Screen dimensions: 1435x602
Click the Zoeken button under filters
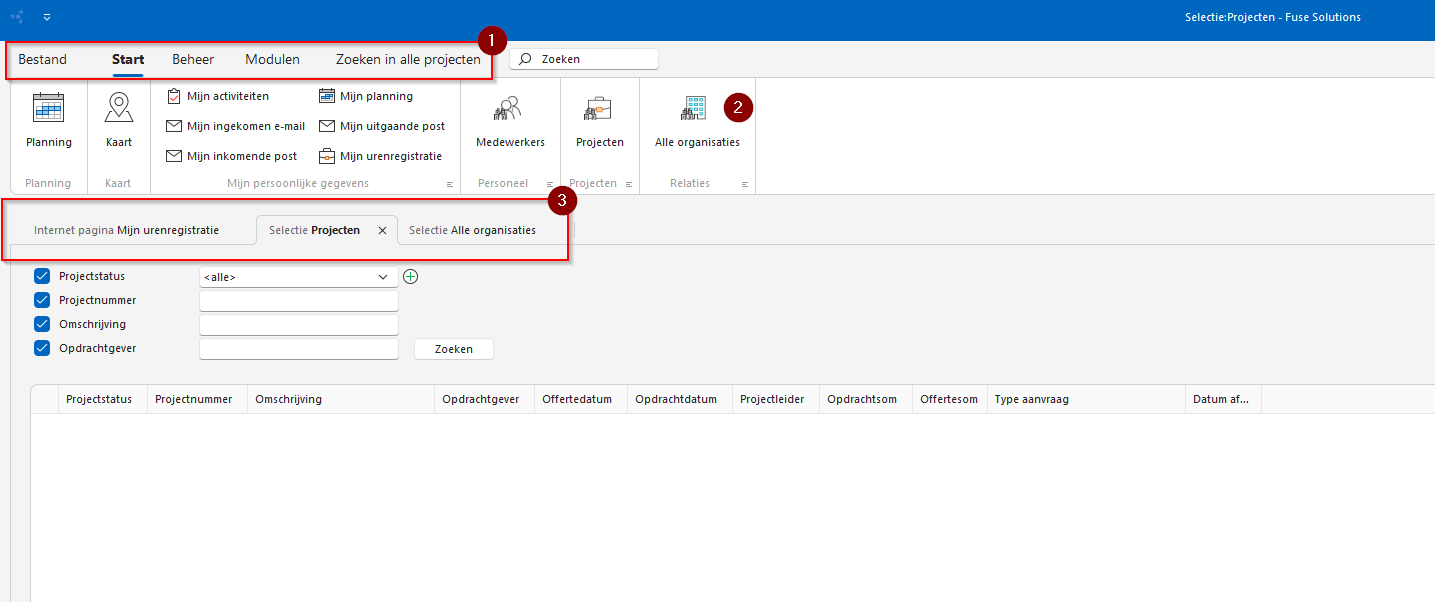453,349
